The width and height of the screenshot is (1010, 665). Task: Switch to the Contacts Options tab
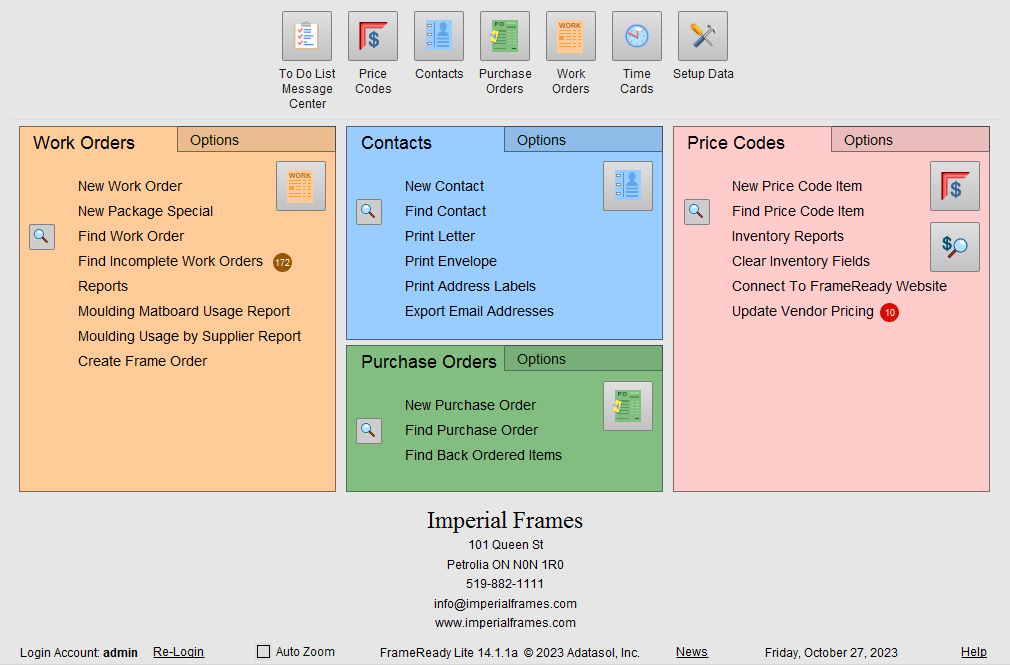[x=542, y=140]
